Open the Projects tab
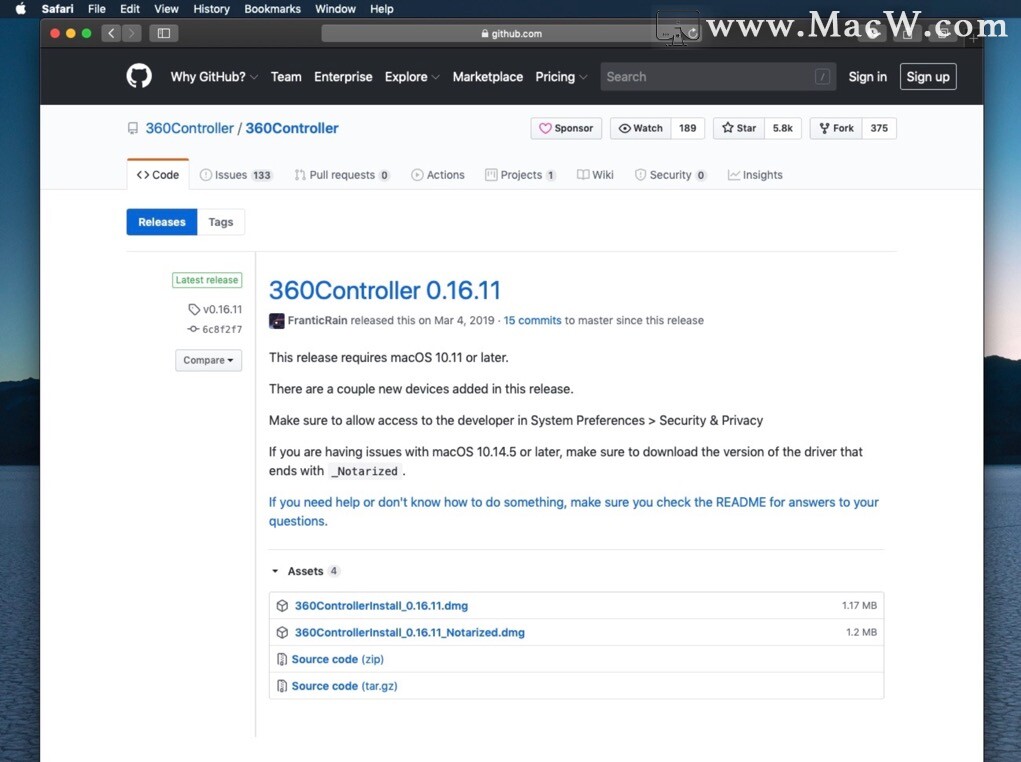1021x762 pixels. (x=520, y=175)
